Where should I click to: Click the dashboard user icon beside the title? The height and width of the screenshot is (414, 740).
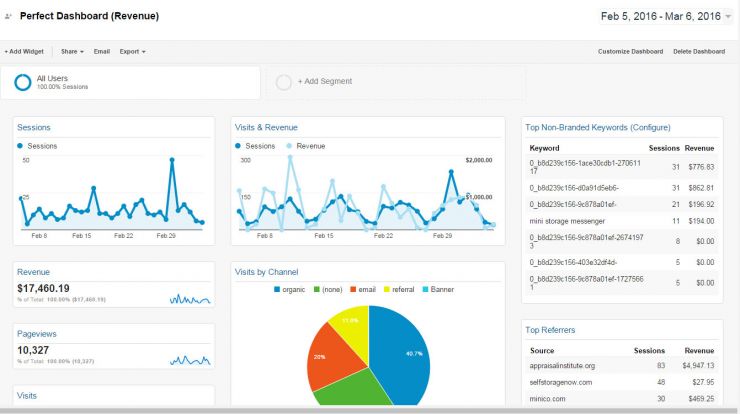pyautogui.click(x=8, y=16)
